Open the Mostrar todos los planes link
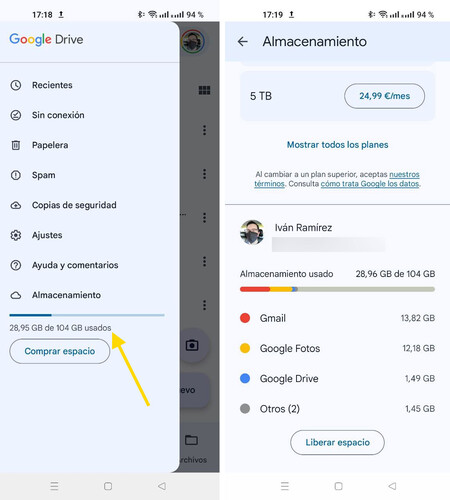Screen dimensions: 450x500 click(337, 145)
